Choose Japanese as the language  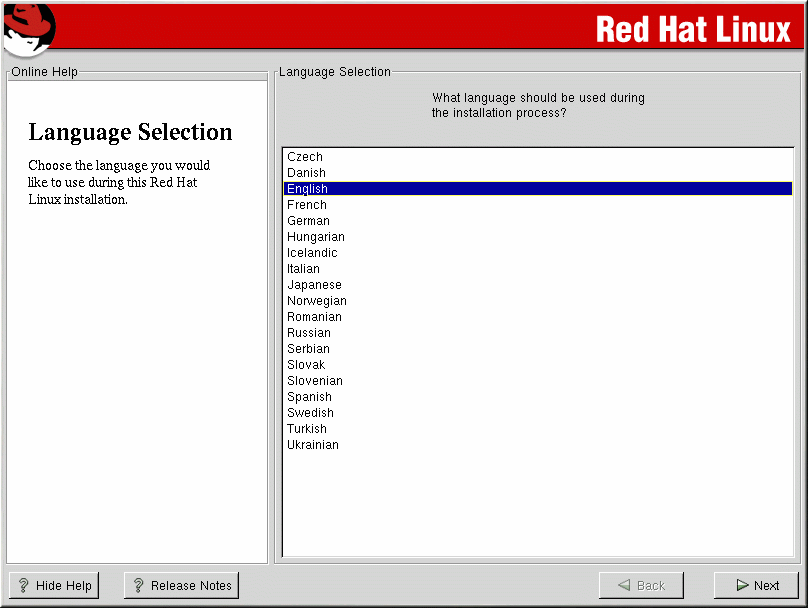tap(314, 285)
